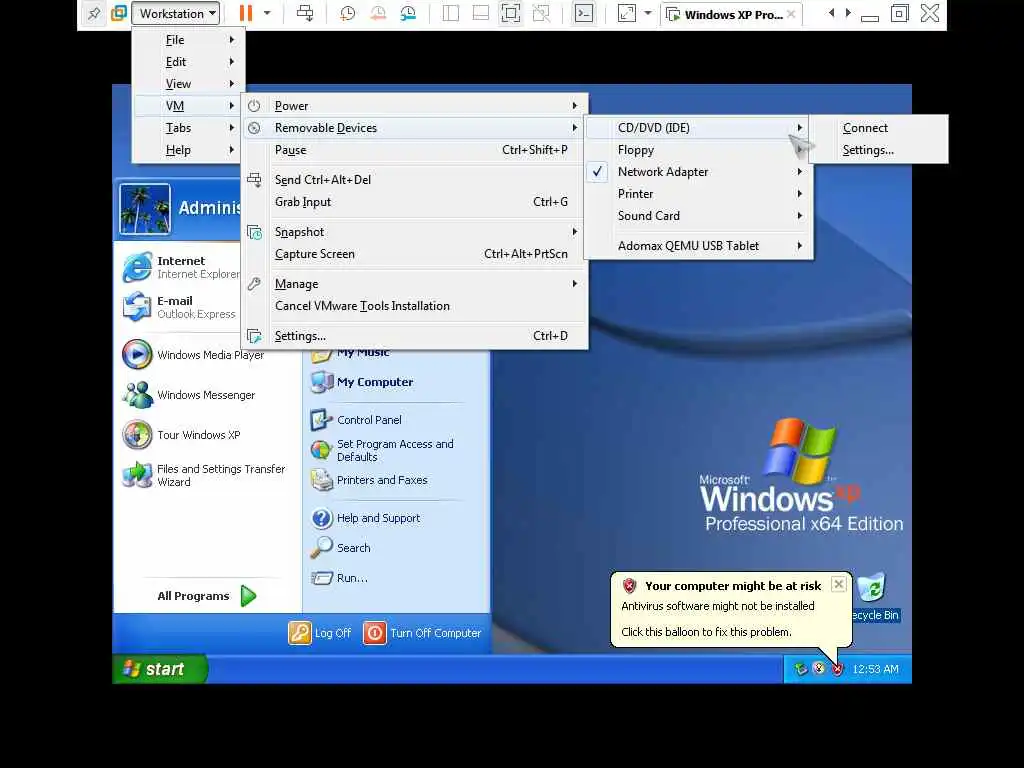Screen dimensions: 1024x768
Task: Open Internet Explorer from Start menu
Action: 181,267
